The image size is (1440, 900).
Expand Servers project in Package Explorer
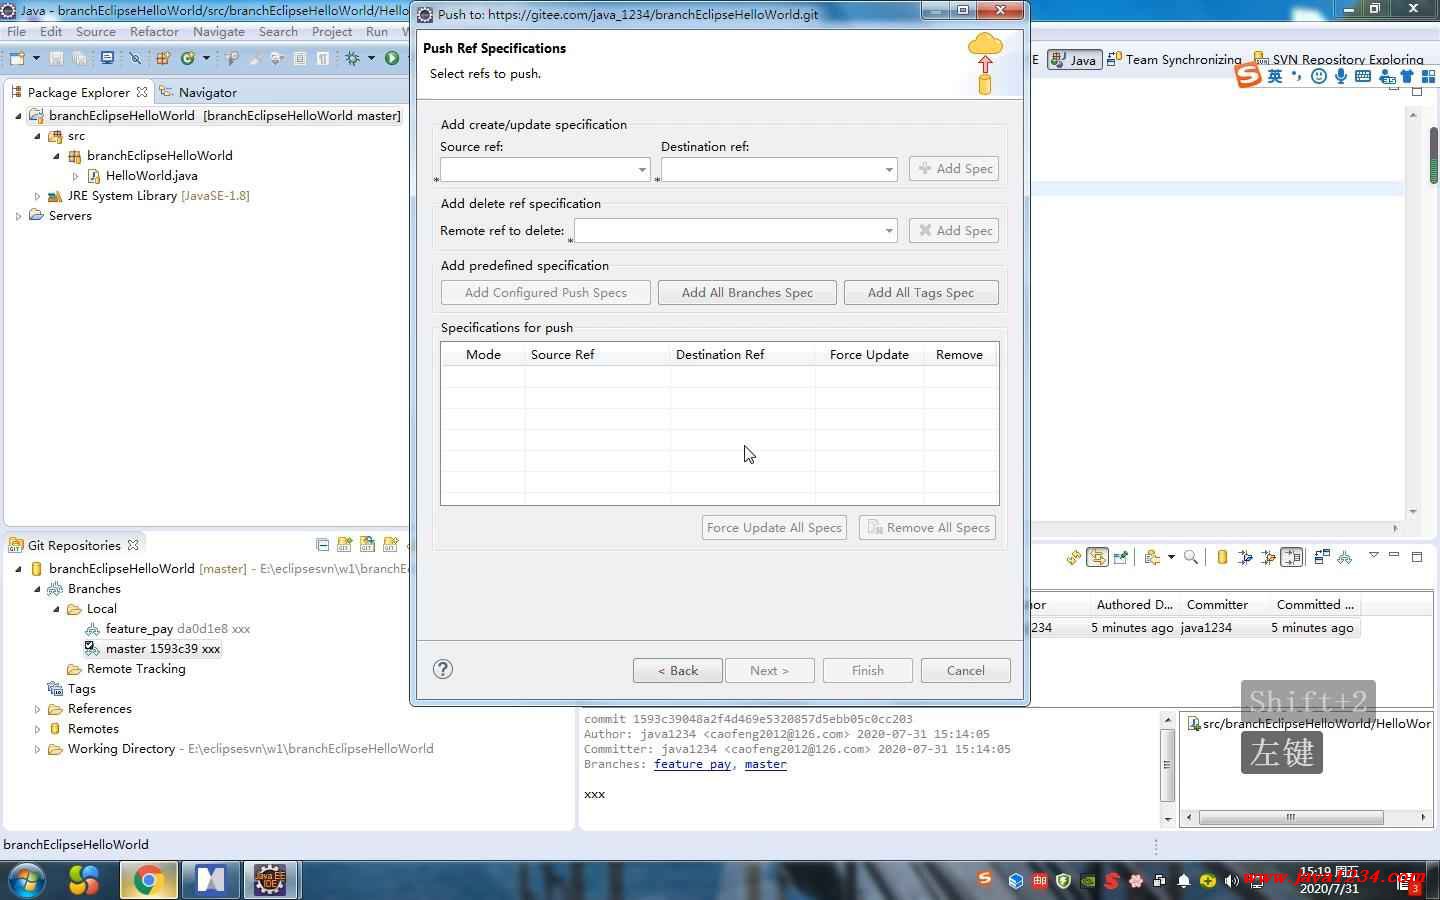tap(18, 216)
